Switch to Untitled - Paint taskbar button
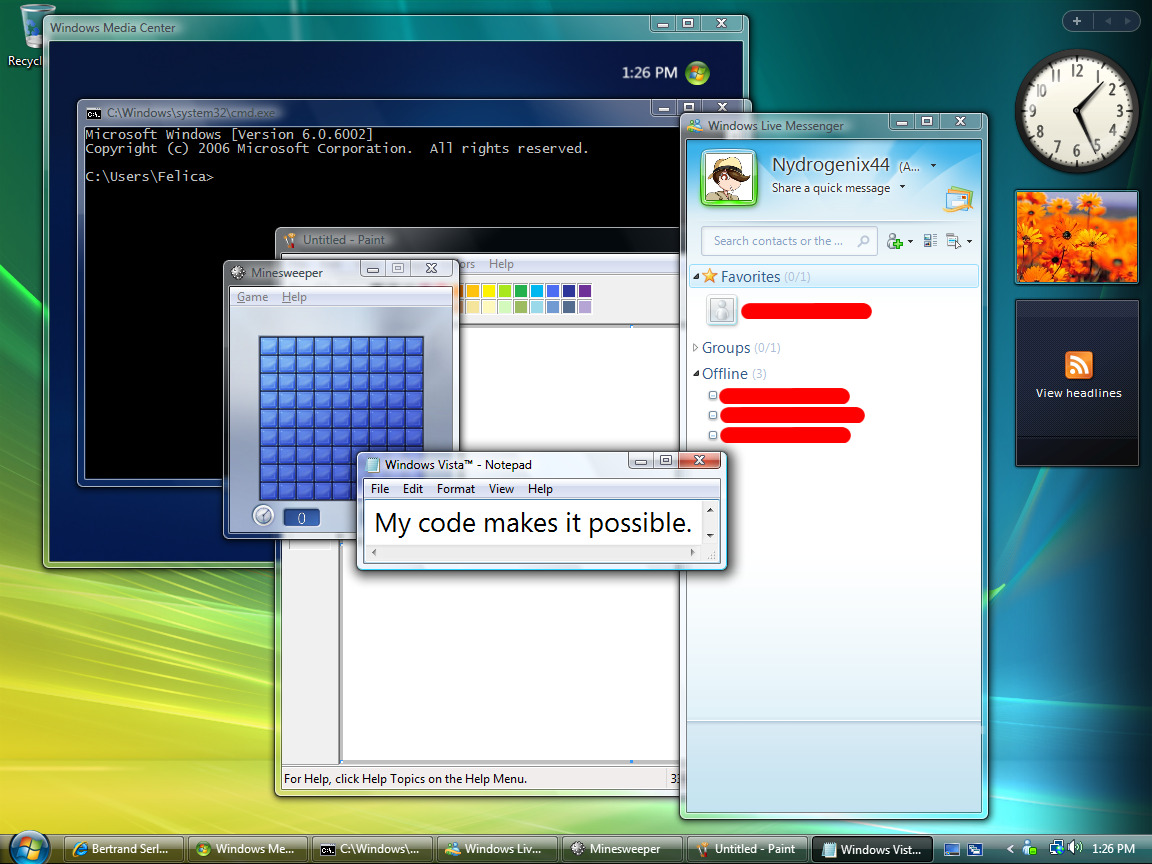 click(746, 849)
